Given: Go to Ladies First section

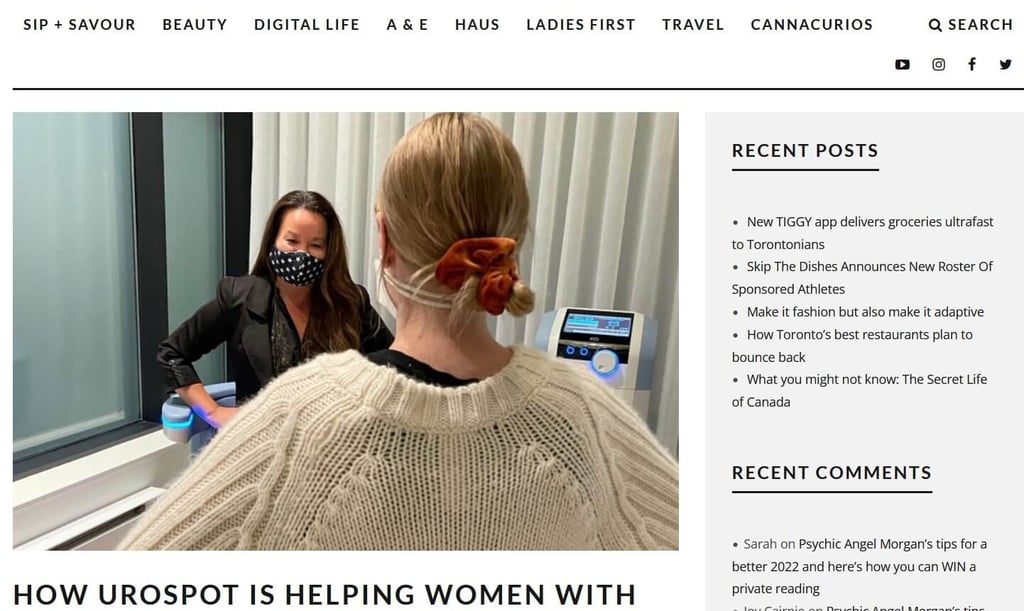Looking at the screenshot, I should [x=581, y=25].
